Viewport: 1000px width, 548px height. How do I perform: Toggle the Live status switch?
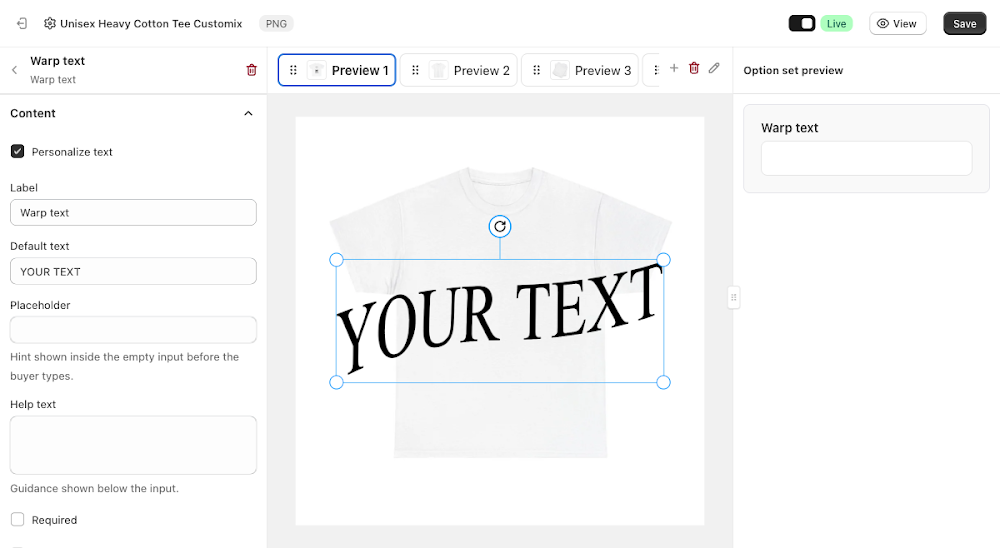802,24
